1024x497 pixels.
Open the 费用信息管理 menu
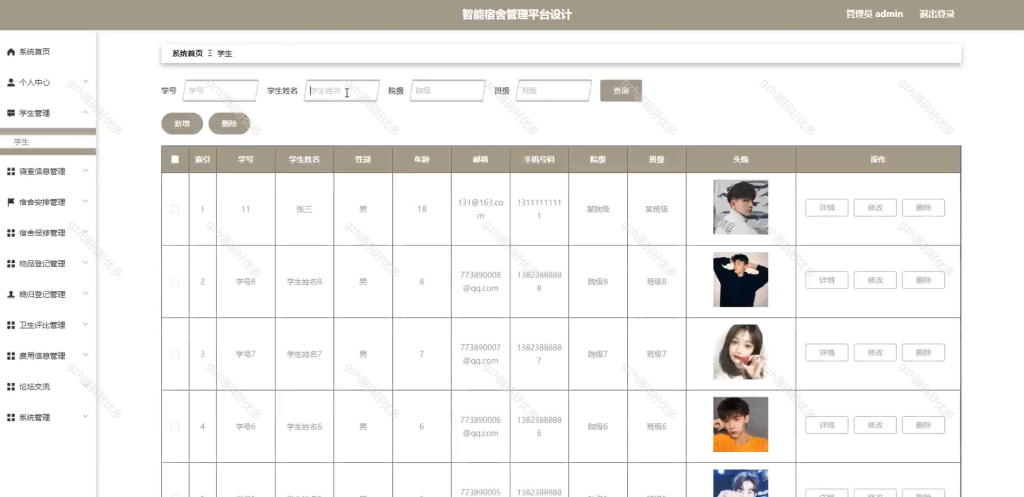click(48, 356)
